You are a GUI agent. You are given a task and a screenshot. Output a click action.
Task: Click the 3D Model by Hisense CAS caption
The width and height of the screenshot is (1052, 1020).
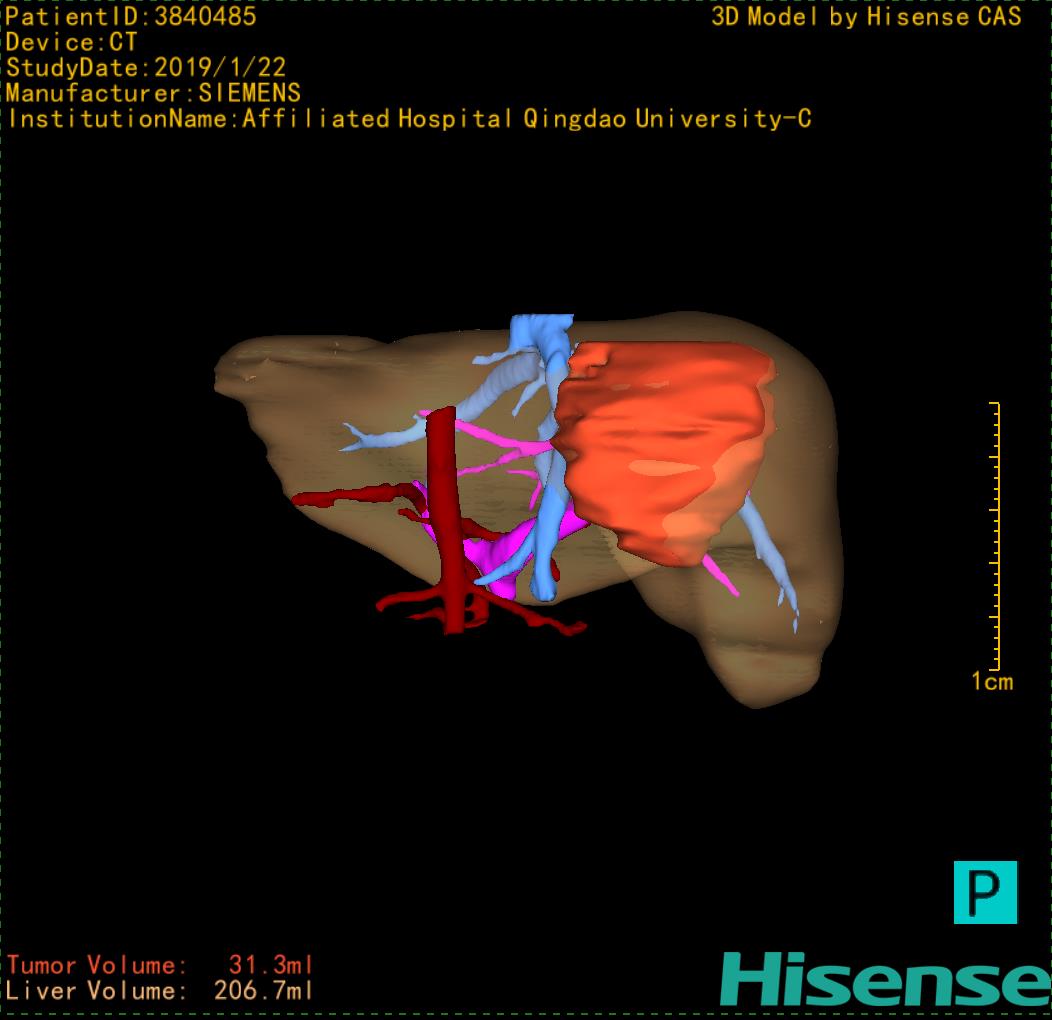point(866,16)
